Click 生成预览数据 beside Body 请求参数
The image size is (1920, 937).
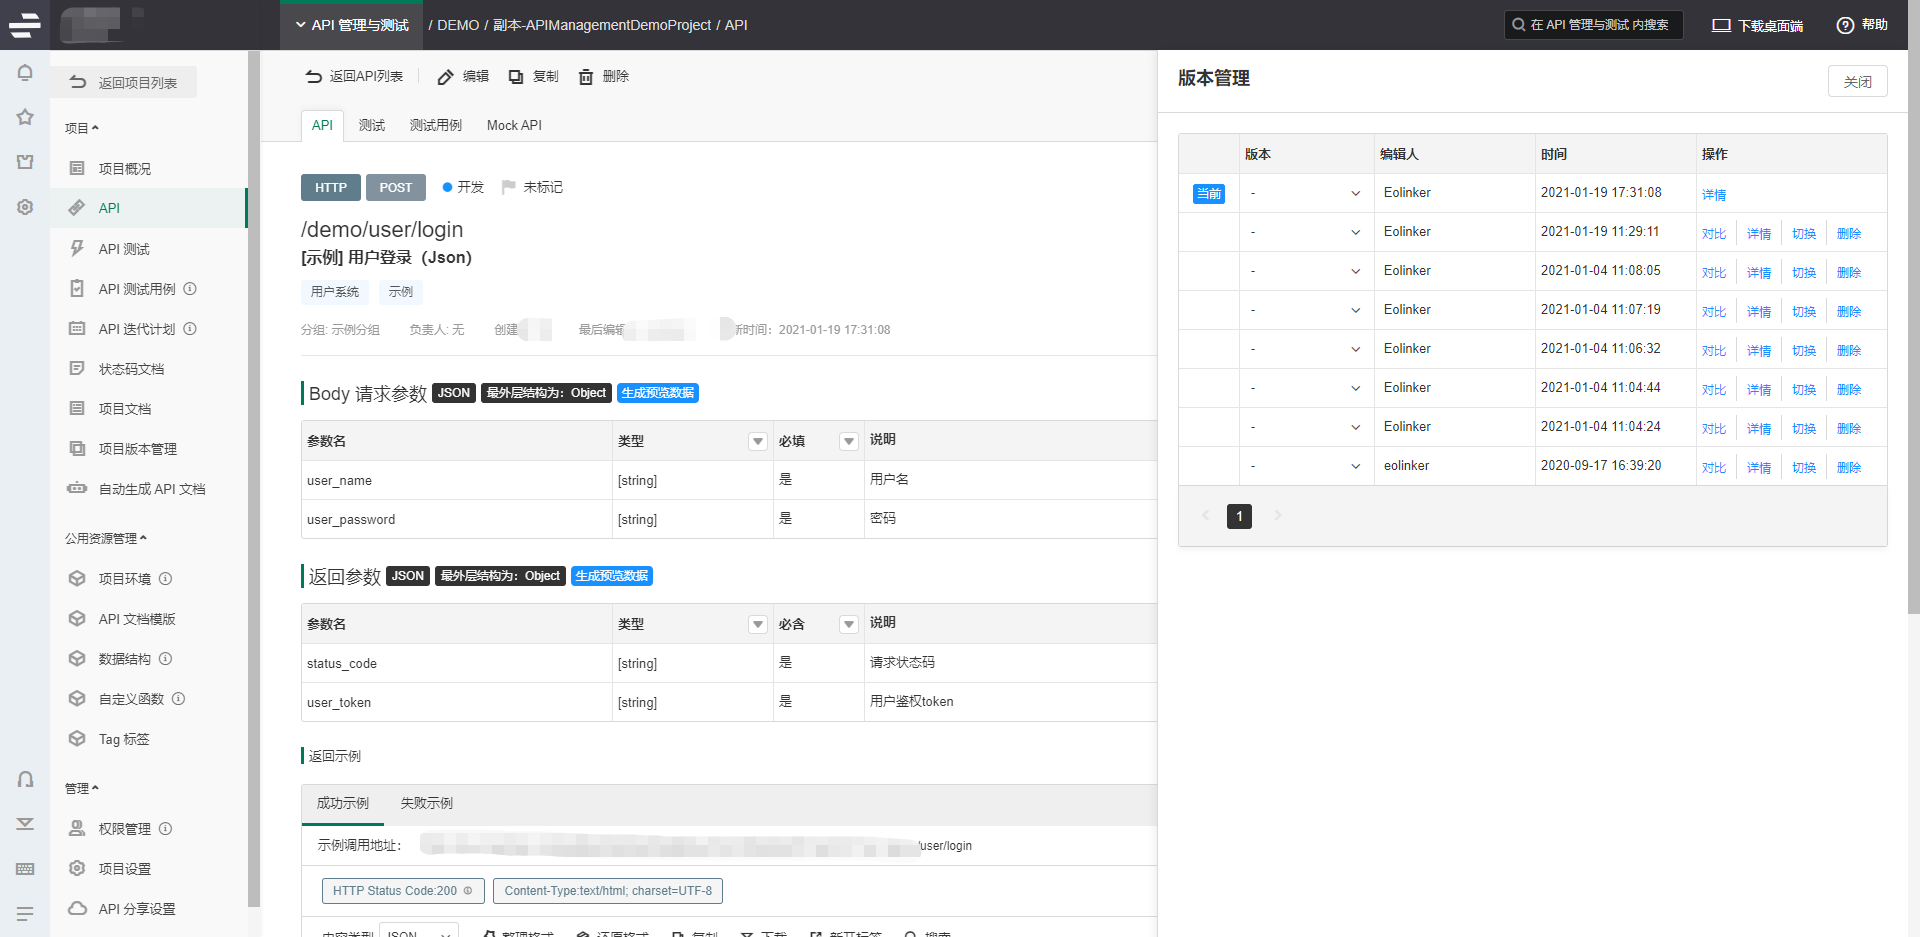coord(658,393)
